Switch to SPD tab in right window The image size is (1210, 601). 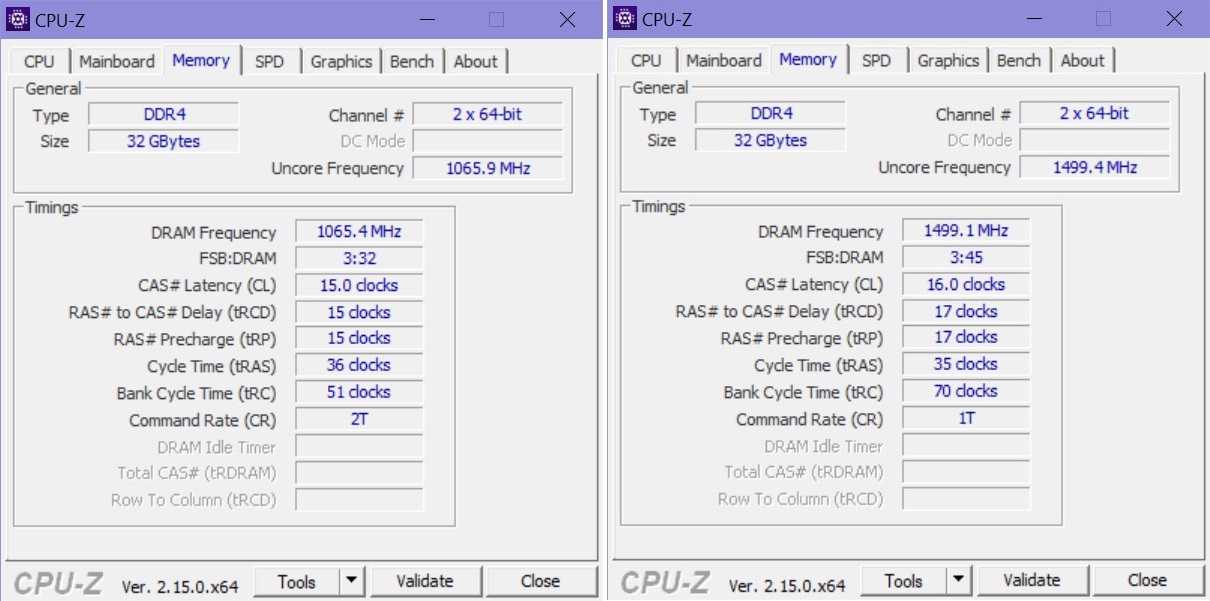876,60
